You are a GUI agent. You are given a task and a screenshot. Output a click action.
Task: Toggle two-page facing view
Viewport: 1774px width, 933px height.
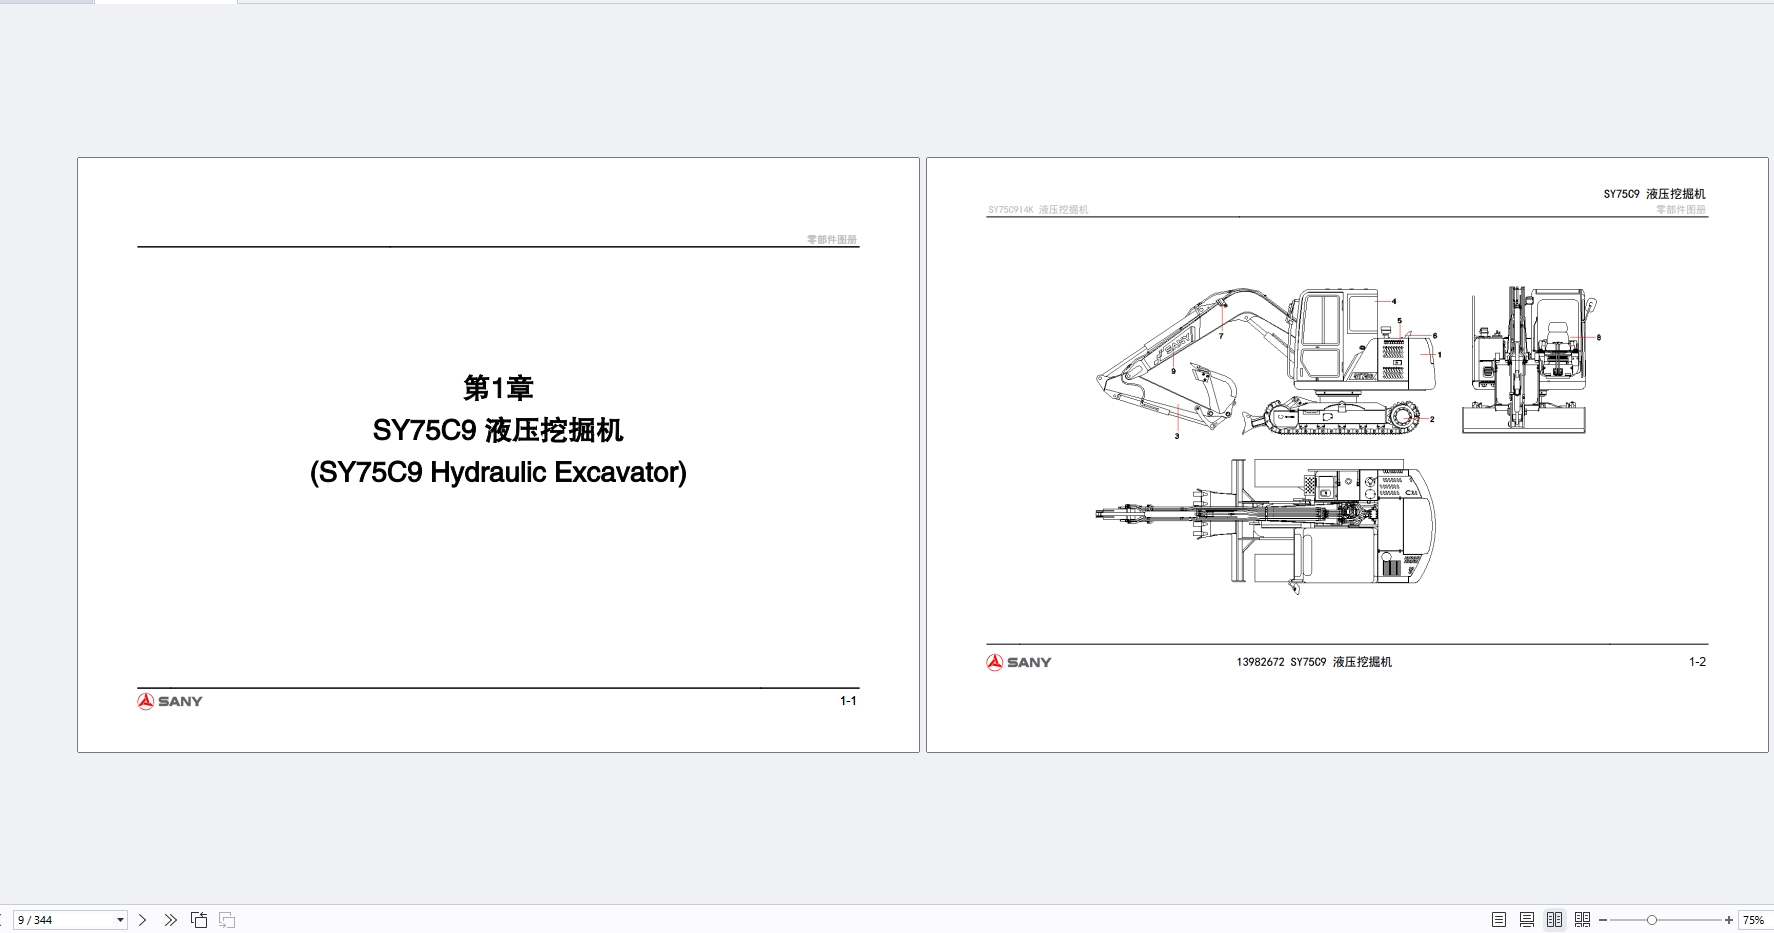(x=1554, y=920)
